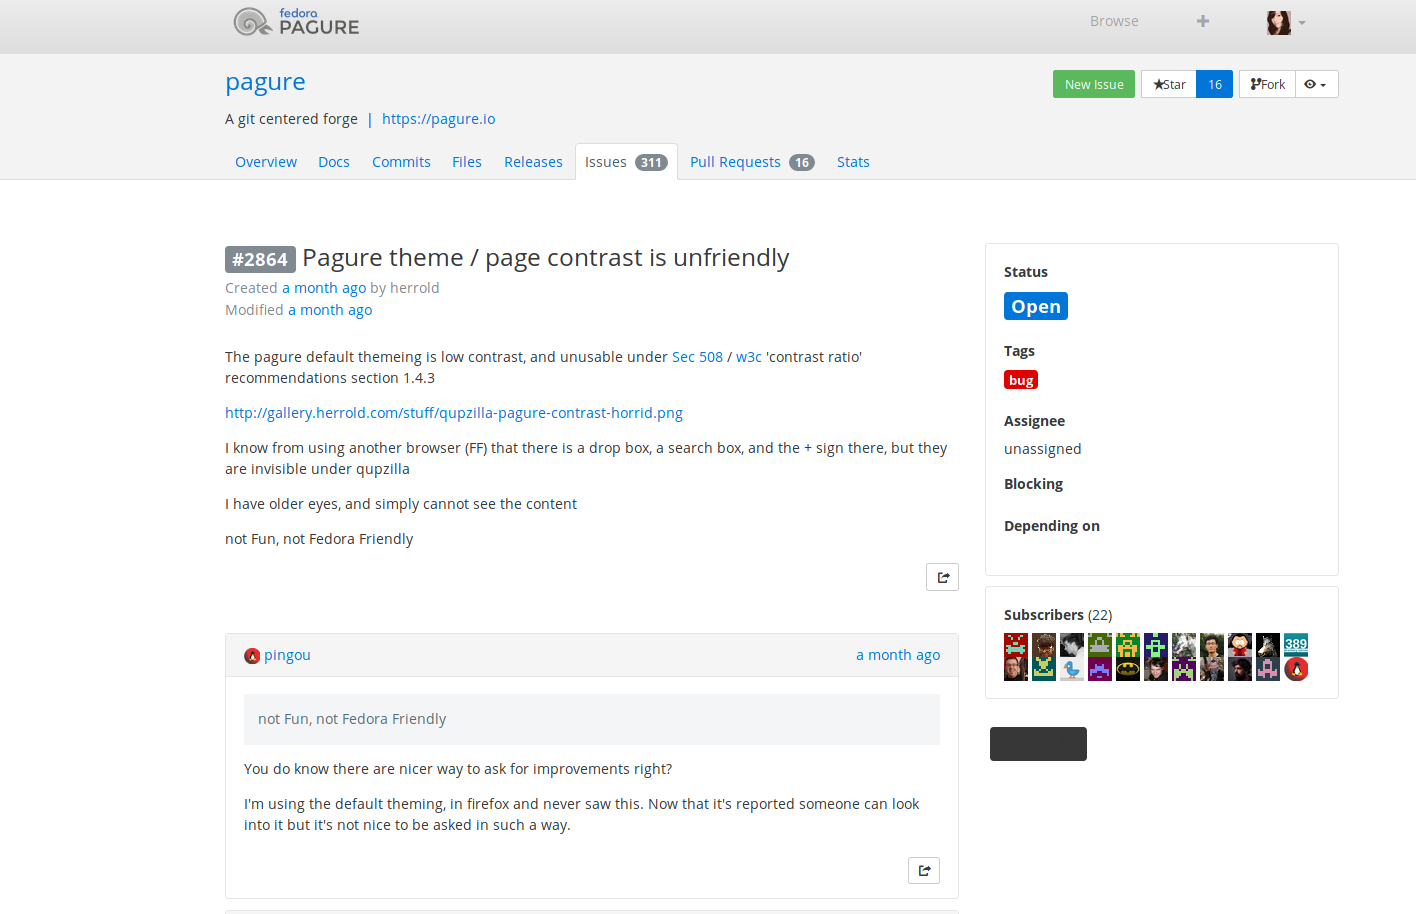Click the reply icon under the issue description

(942, 577)
